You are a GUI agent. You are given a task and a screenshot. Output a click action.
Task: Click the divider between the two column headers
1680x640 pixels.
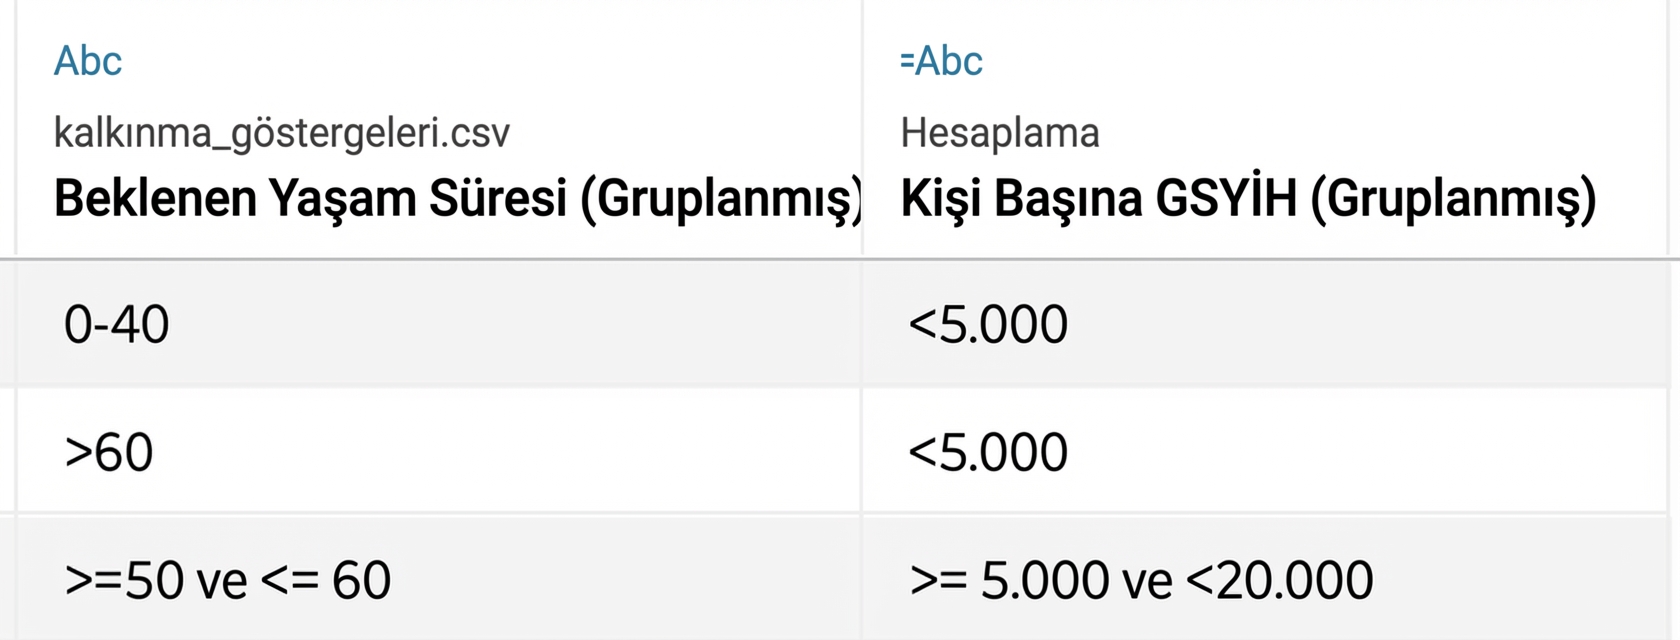(862, 130)
